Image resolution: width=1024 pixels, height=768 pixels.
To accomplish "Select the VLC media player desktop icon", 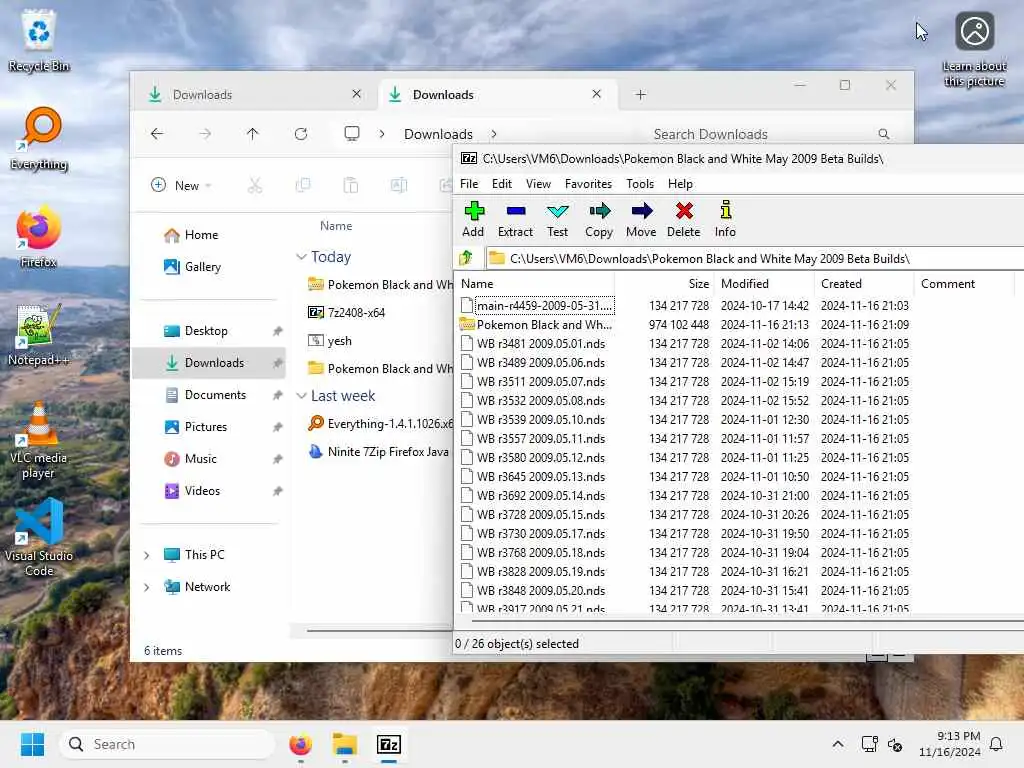I will point(39,440).
